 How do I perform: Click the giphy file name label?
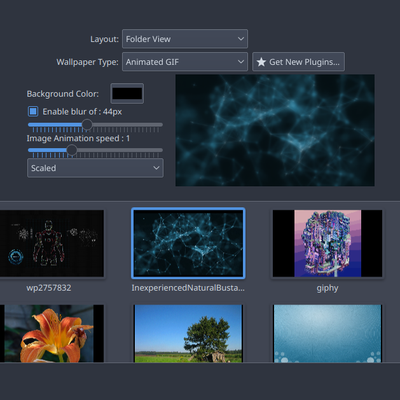327,288
